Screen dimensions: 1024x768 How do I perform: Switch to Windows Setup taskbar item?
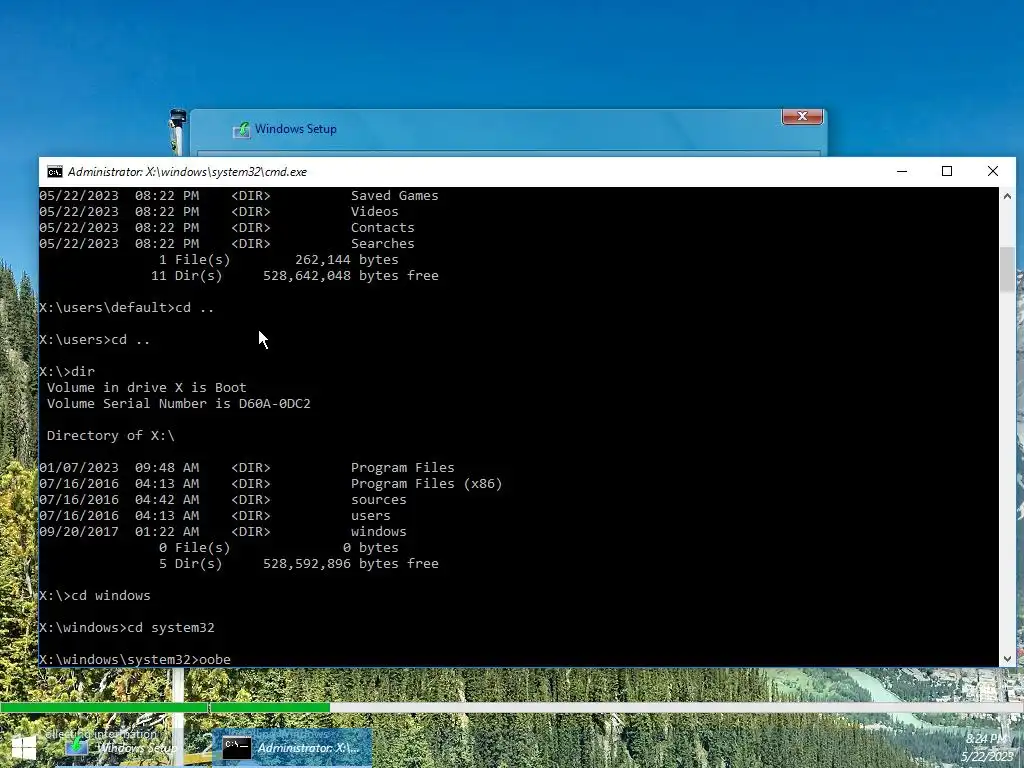click(121, 748)
